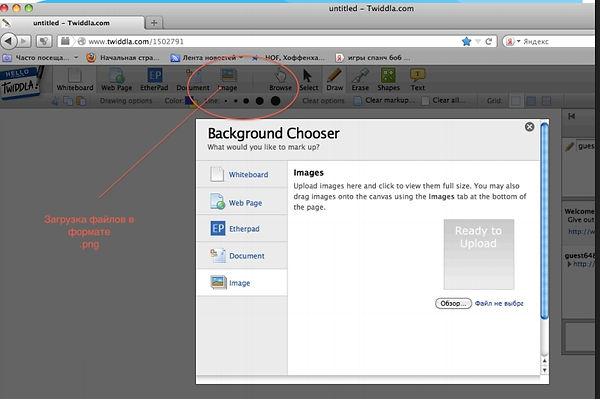The height and width of the screenshot is (399, 600).
Task: Click the copy icon in the drawing options row
Action: coord(68,101)
